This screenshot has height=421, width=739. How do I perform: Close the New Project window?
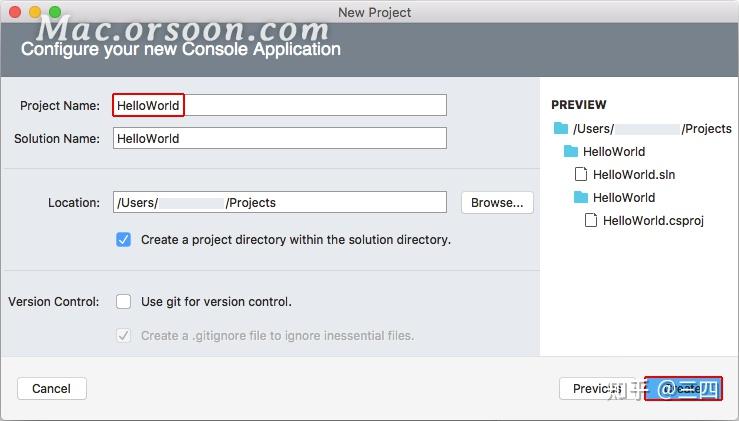[15, 12]
